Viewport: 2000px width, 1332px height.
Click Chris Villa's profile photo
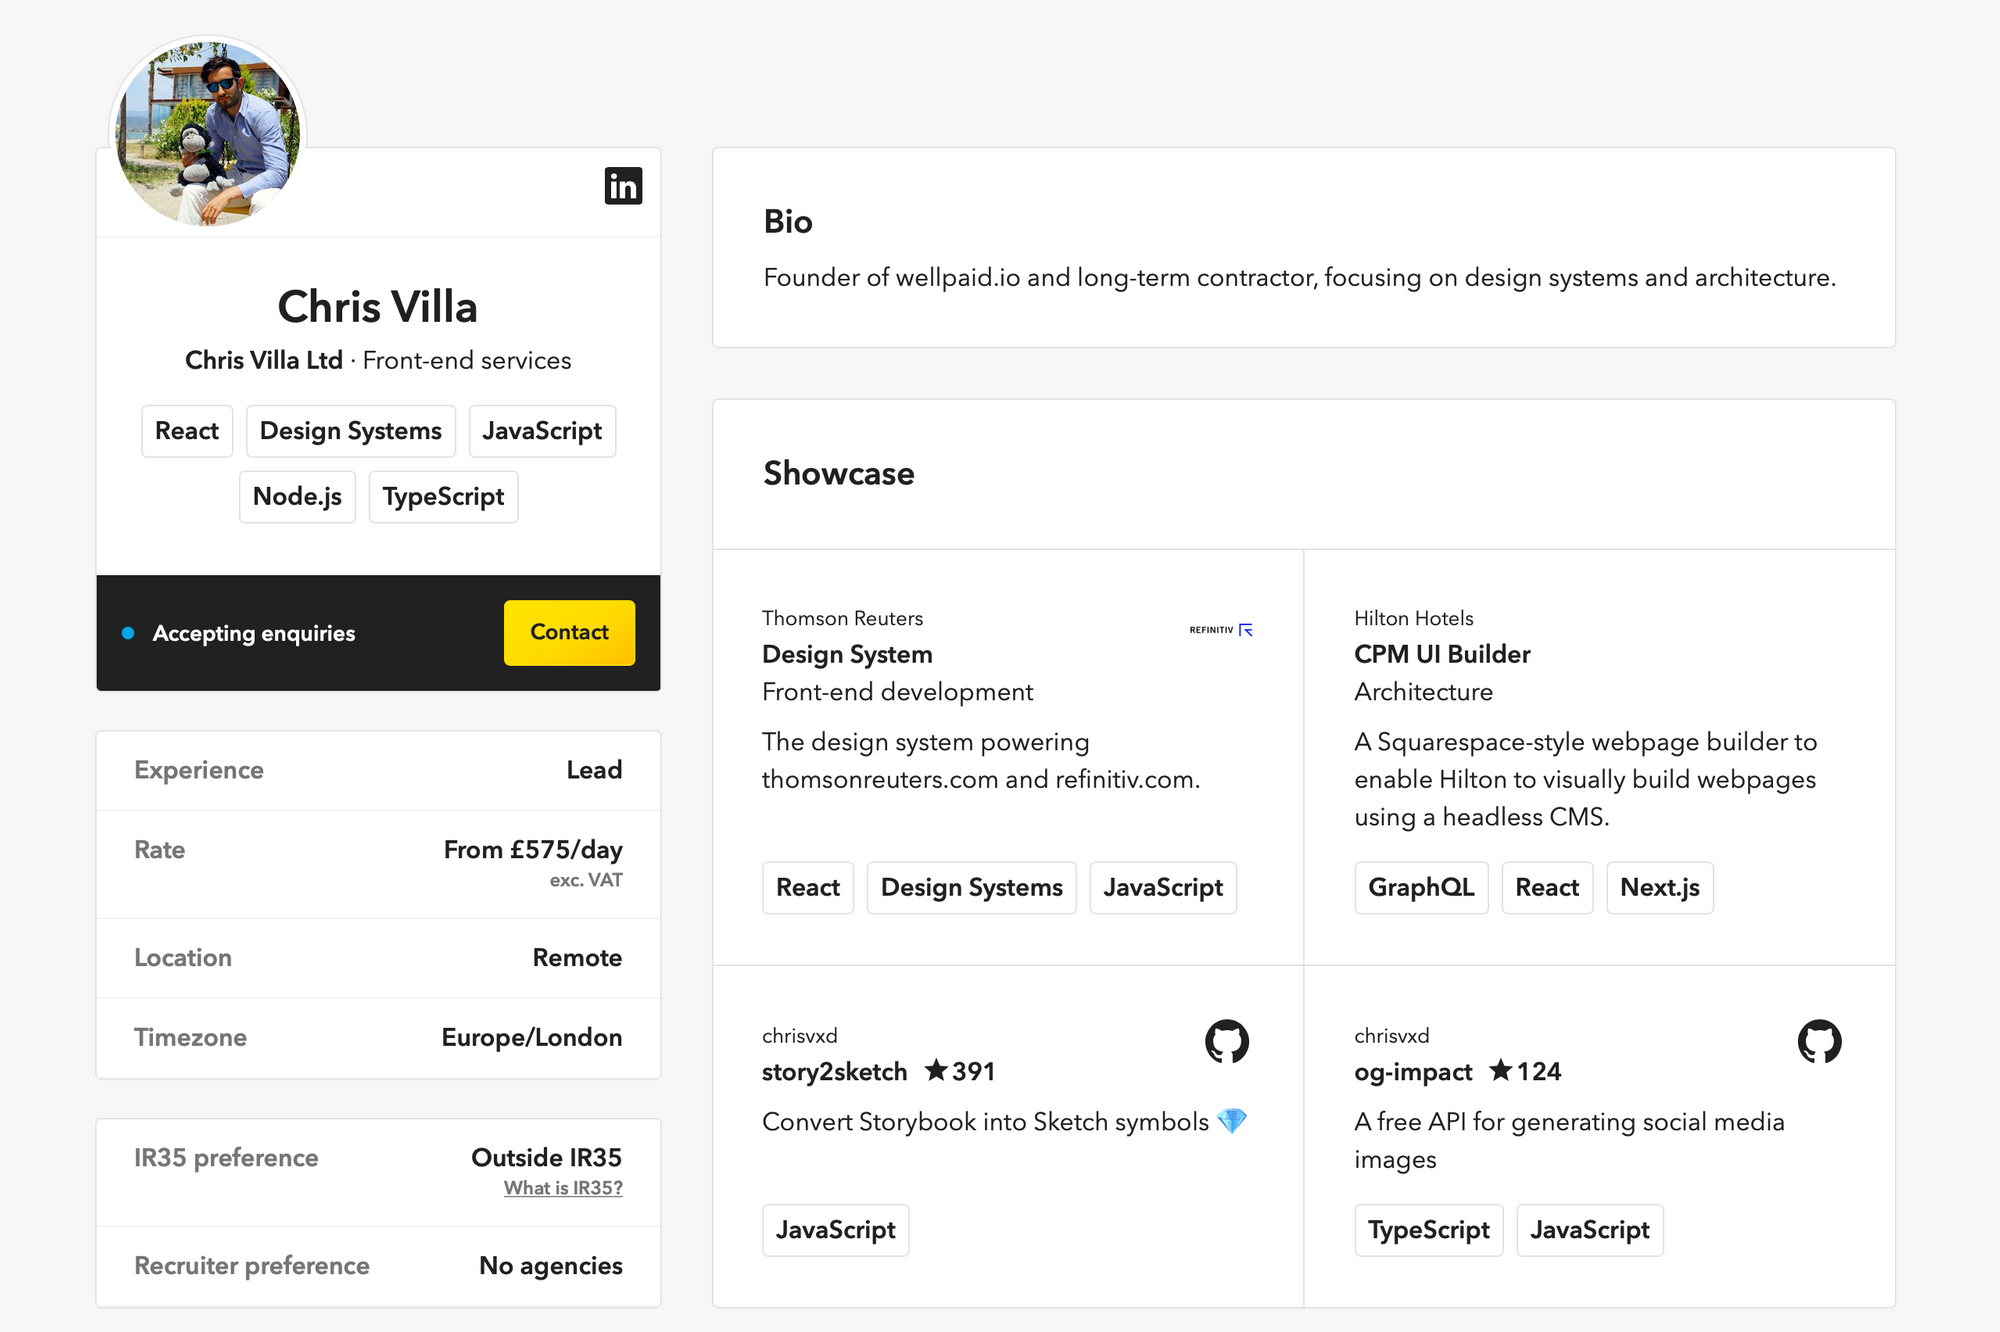tap(208, 133)
